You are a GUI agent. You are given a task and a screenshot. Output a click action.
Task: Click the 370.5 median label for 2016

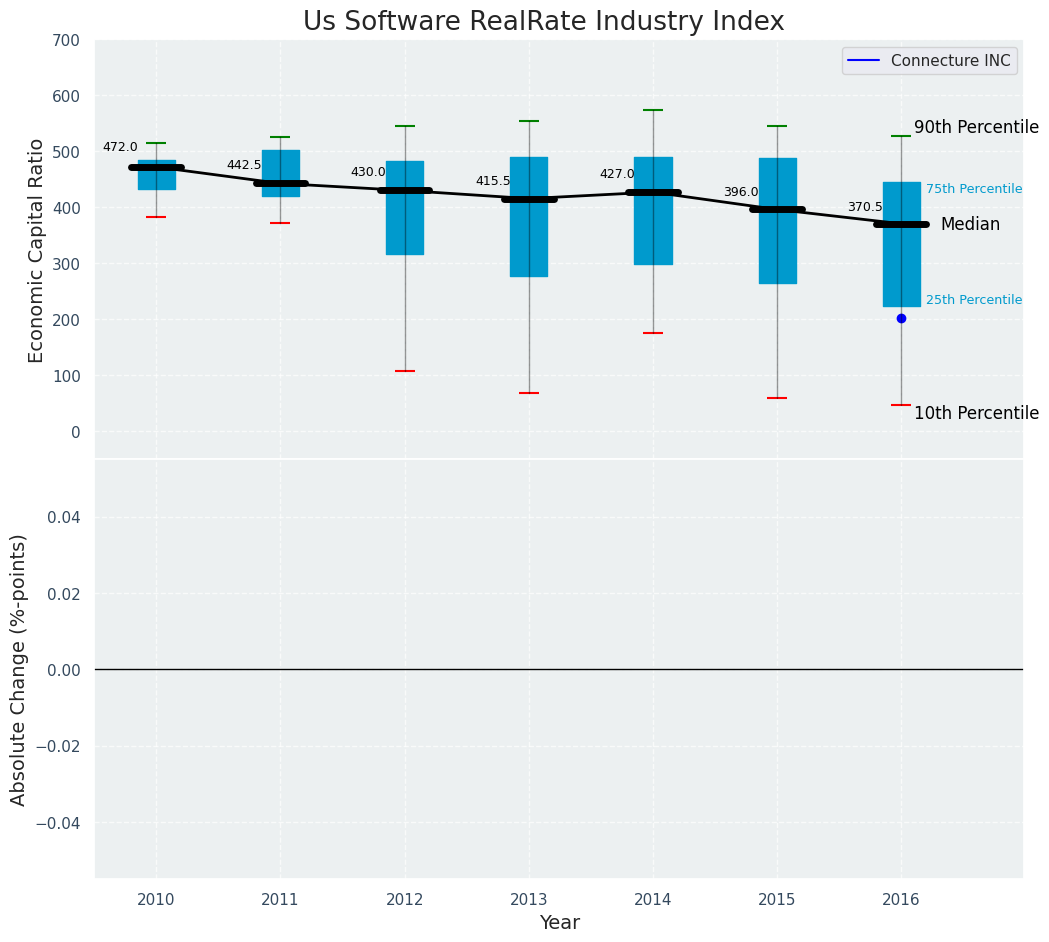pyautogui.click(x=866, y=207)
